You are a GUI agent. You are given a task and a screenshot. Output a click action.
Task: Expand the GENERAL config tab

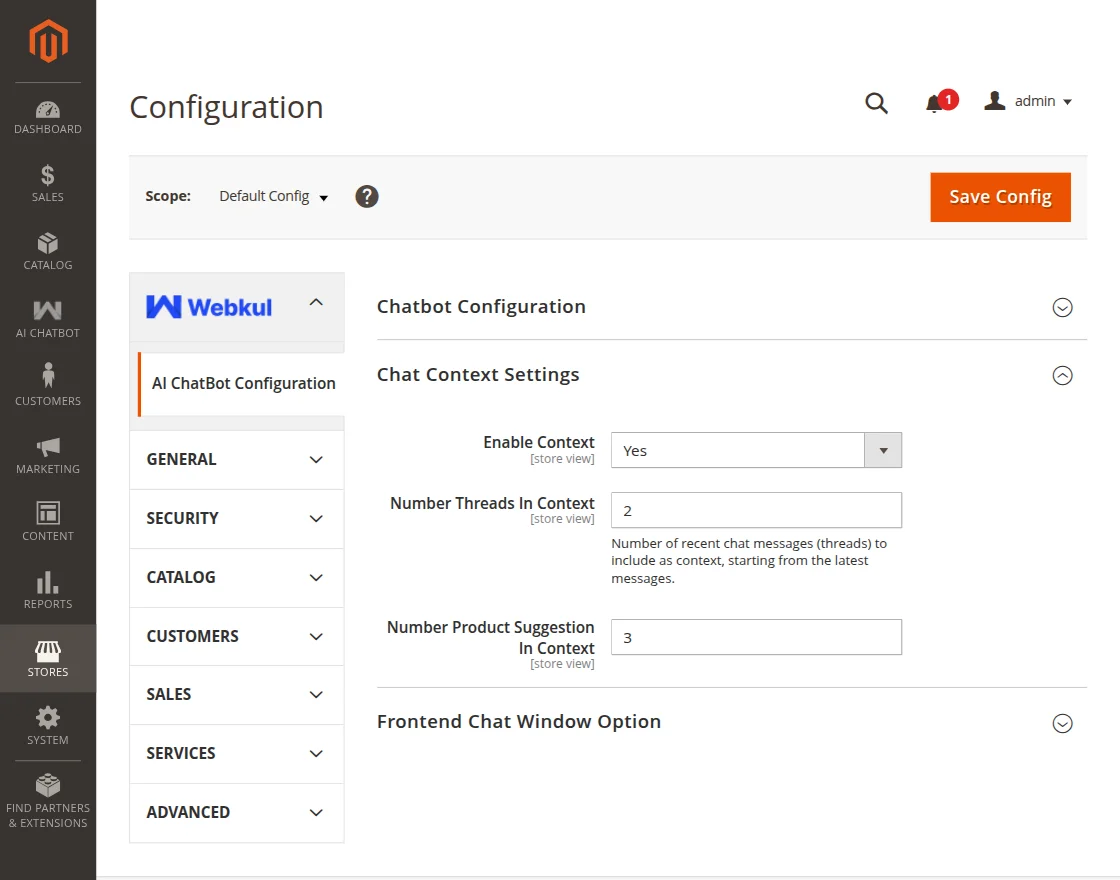pyautogui.click(x=236, y=460)
